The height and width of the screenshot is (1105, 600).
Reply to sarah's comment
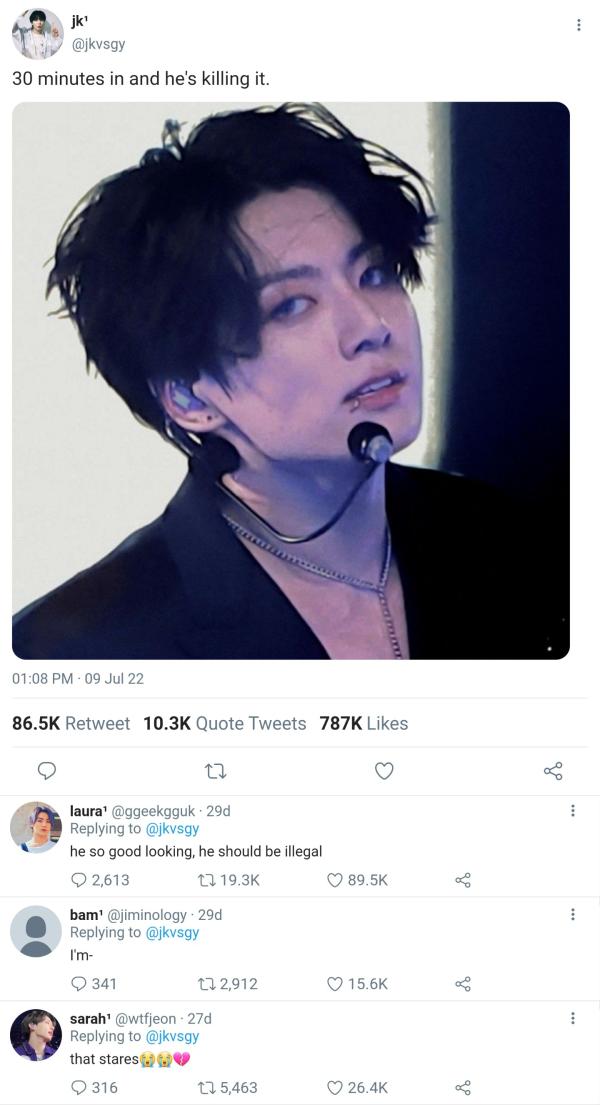[79, 1088]
